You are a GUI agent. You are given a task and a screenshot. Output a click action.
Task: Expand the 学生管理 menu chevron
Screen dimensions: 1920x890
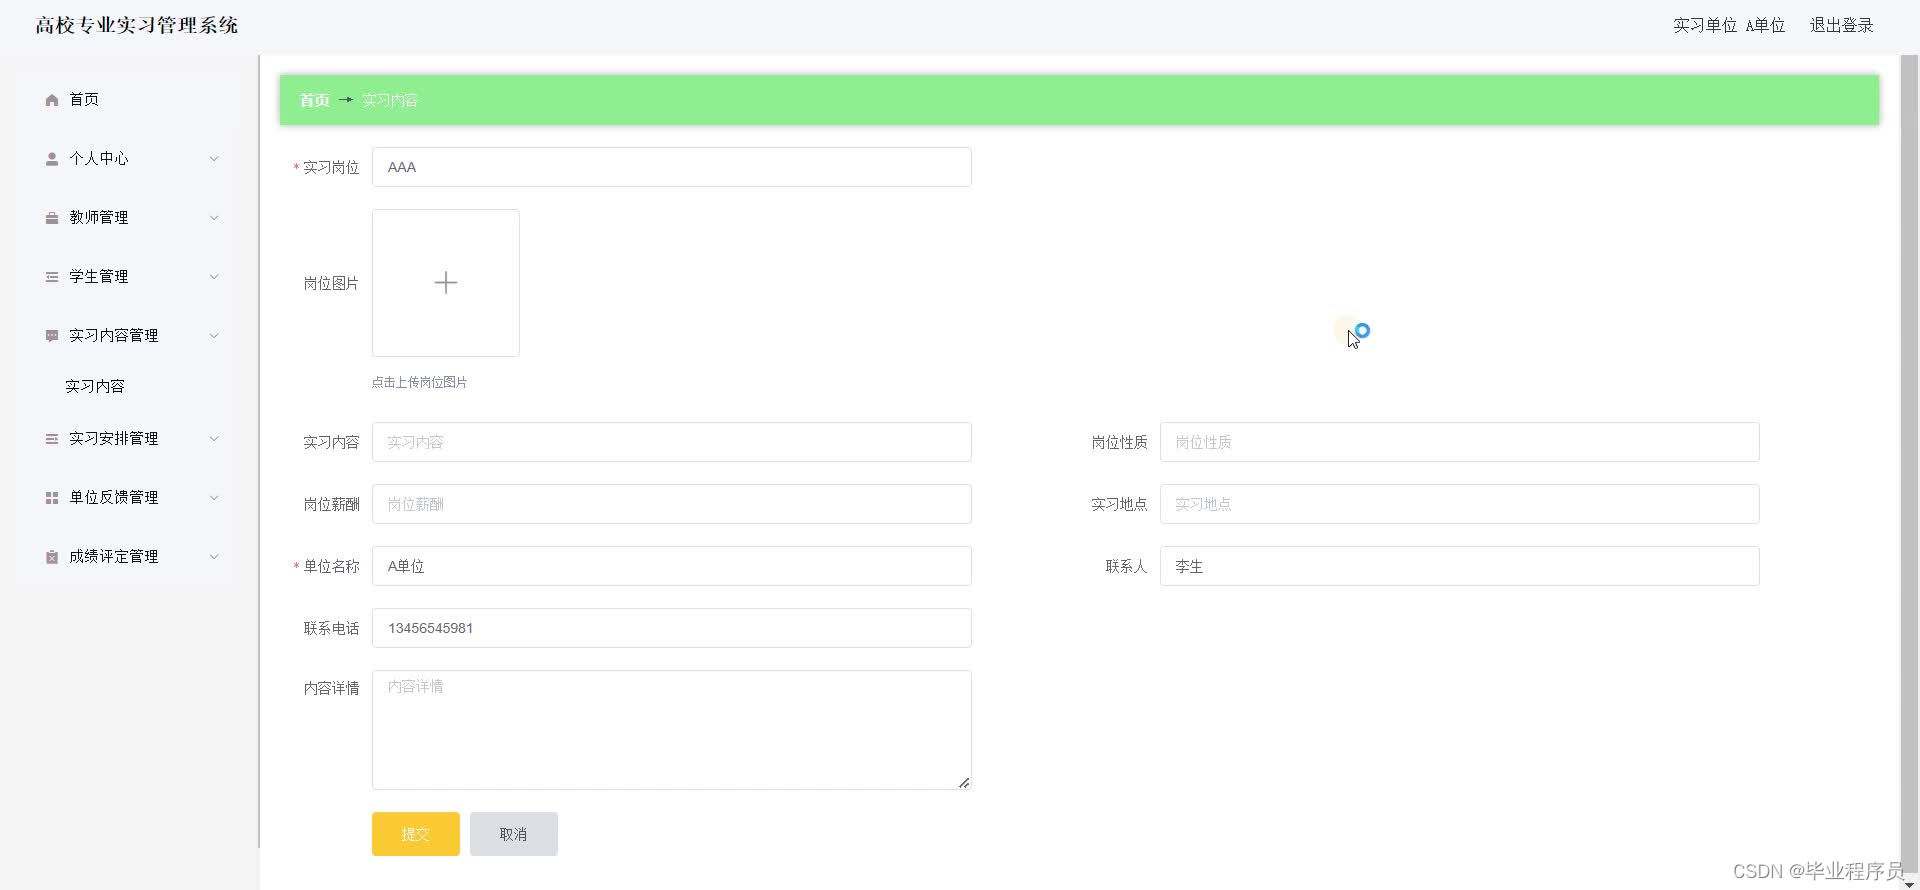(214, 277)
